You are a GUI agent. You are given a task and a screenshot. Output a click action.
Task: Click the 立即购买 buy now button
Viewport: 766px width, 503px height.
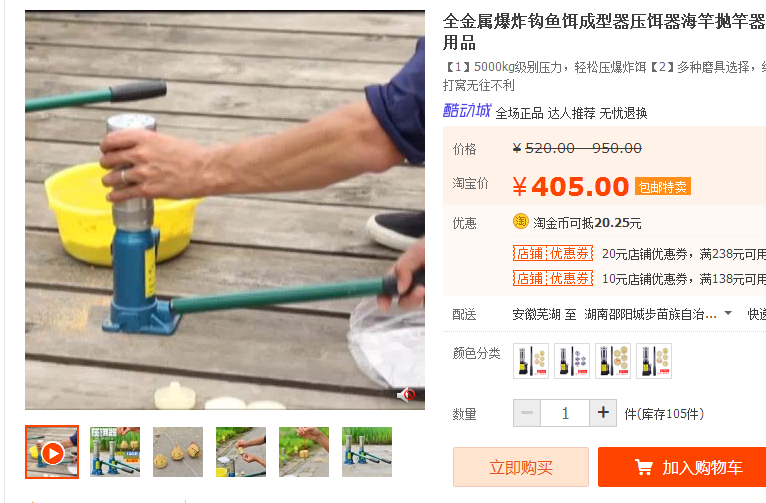521,467
